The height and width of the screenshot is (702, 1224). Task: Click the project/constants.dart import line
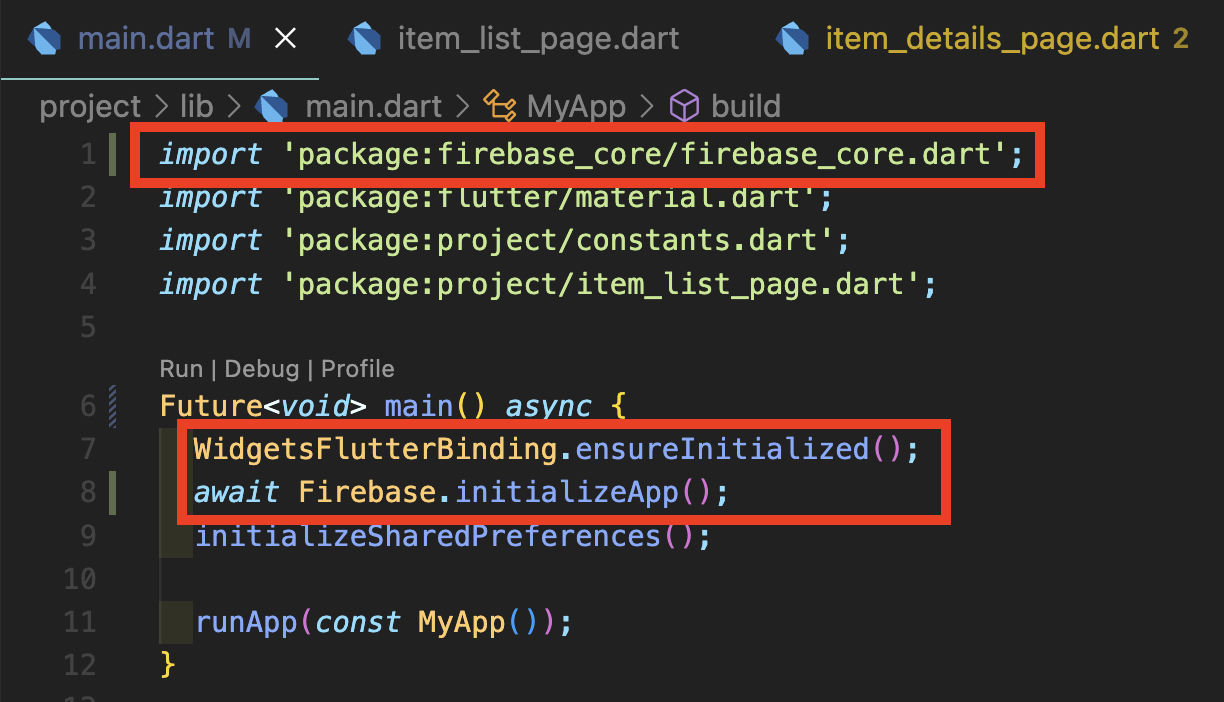(x=504, y=241)
